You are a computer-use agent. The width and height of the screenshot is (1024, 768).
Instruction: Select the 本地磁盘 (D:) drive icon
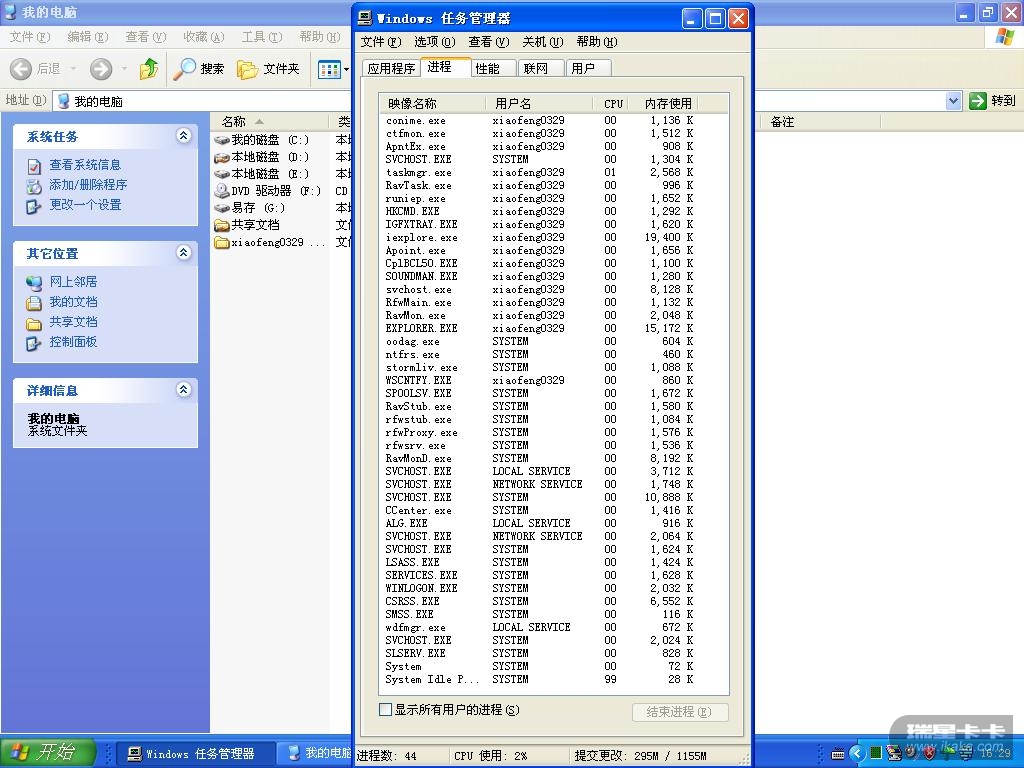coord(222,157)
